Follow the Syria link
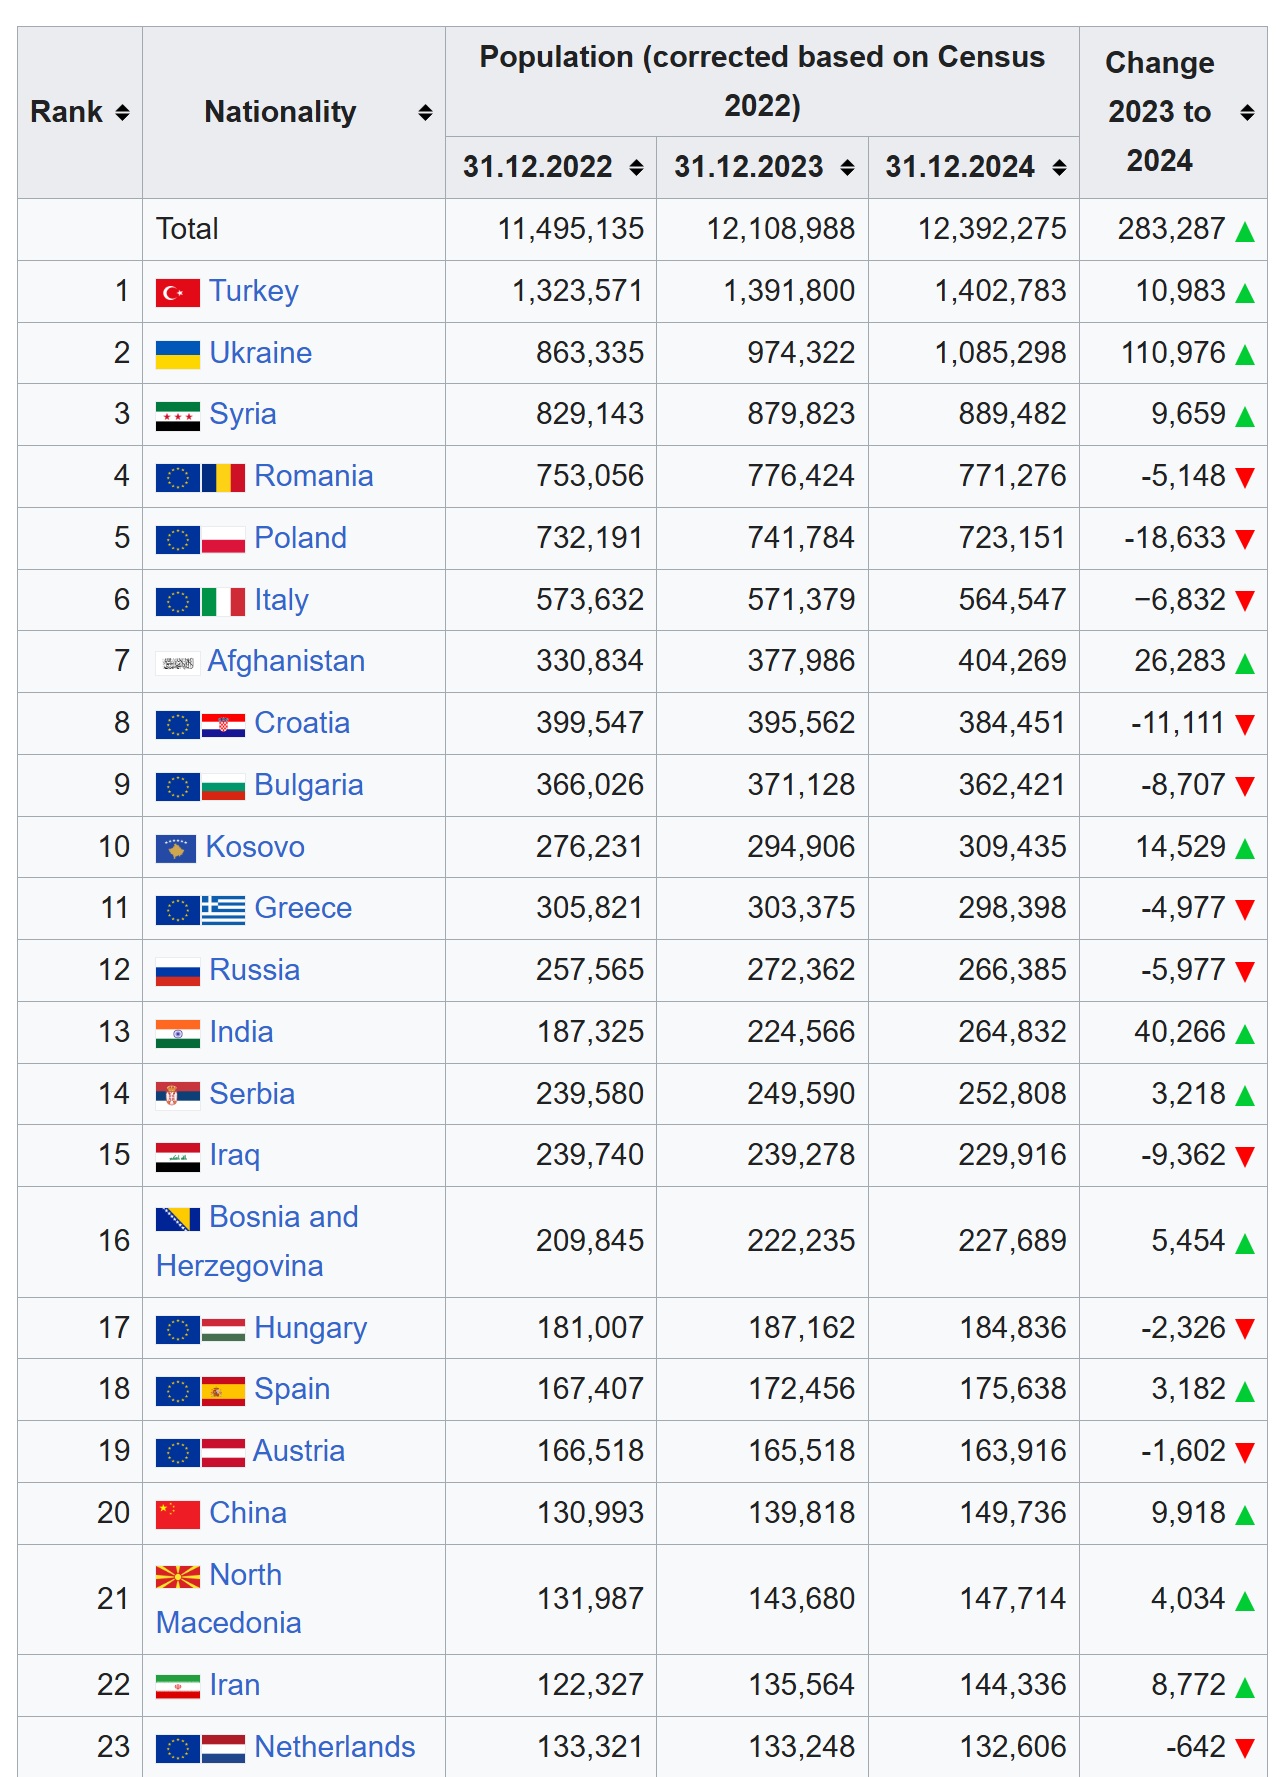 [x=243, y=414]
